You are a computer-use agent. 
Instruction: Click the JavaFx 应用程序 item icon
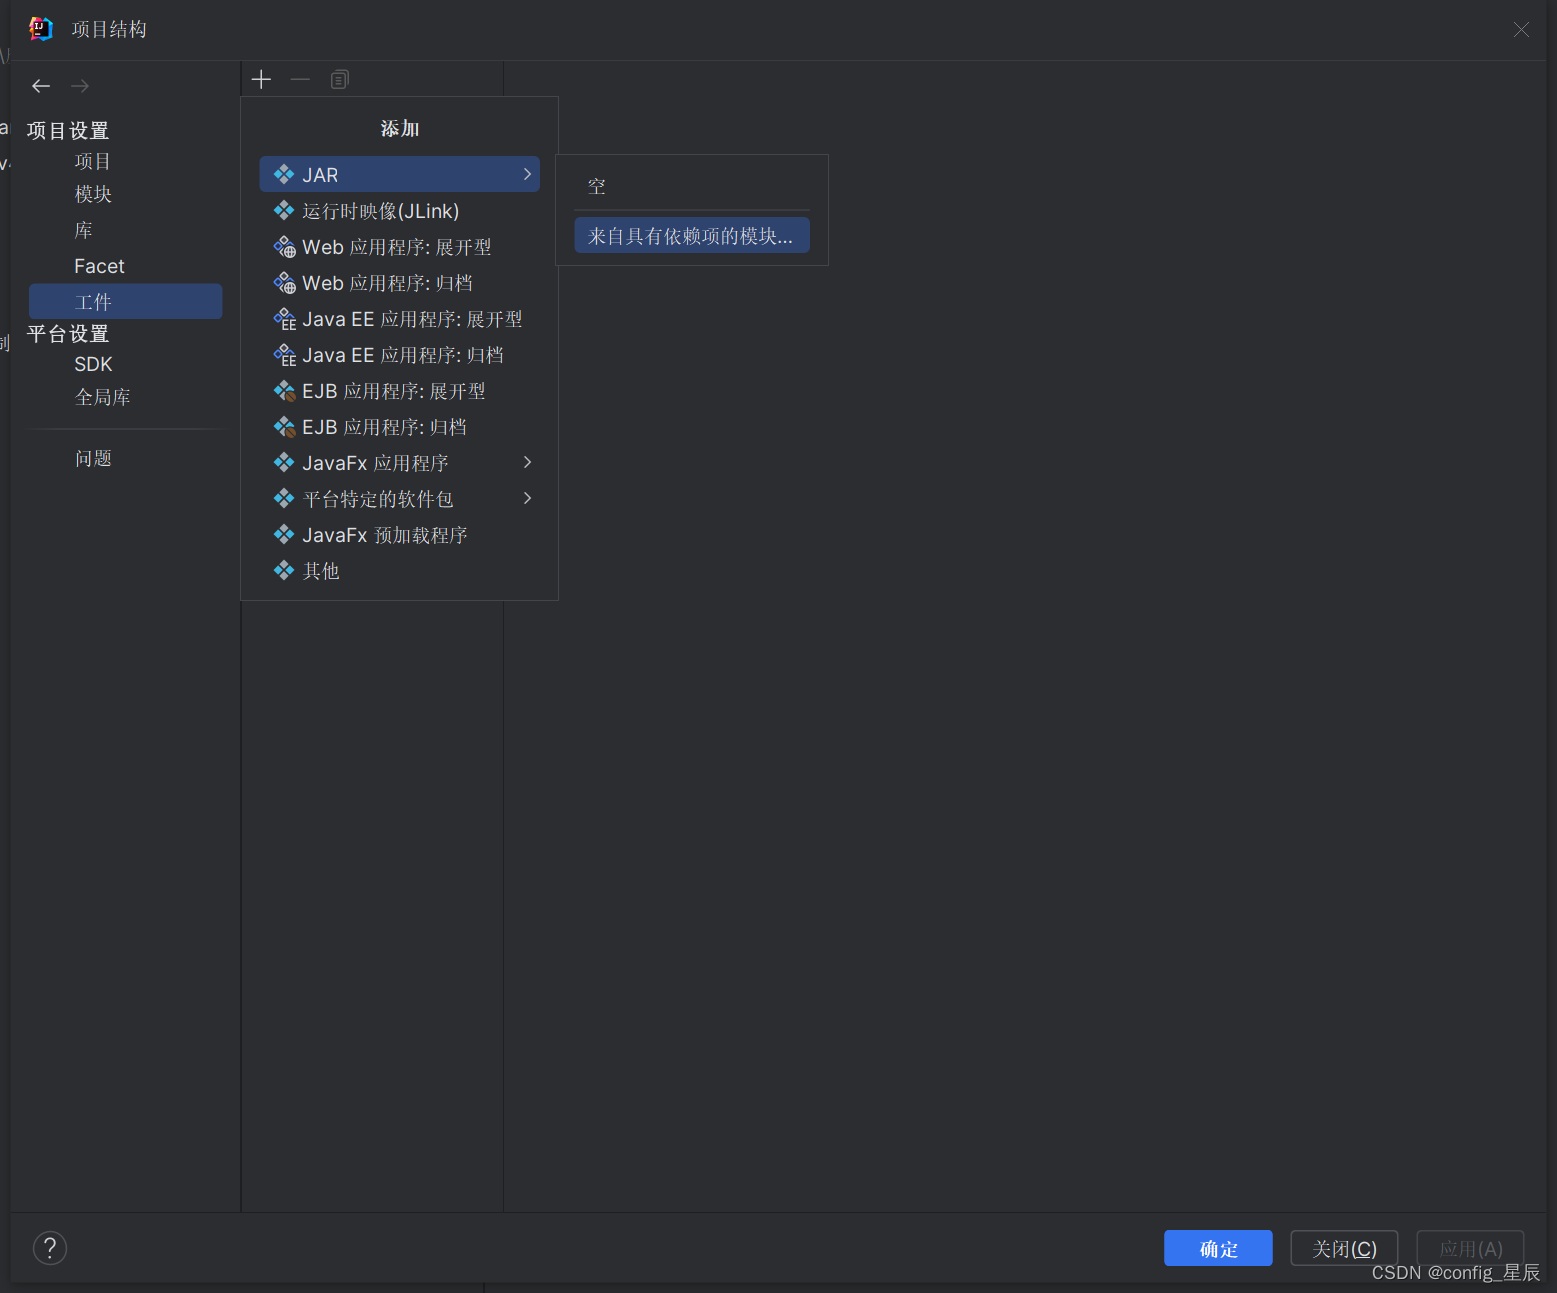tap(284, 462)
